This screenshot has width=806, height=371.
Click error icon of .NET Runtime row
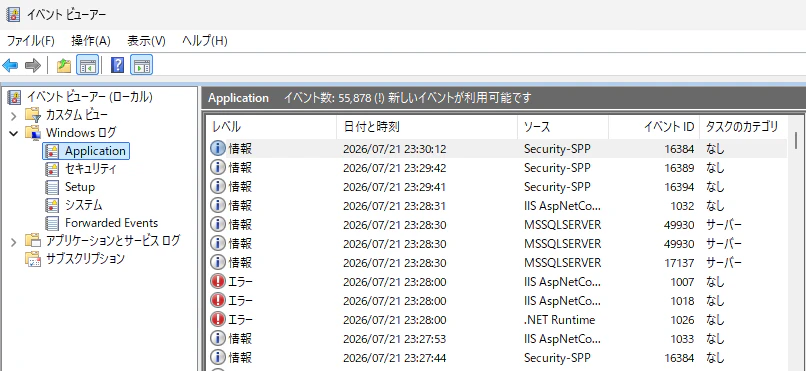click(x=218, y=320)
